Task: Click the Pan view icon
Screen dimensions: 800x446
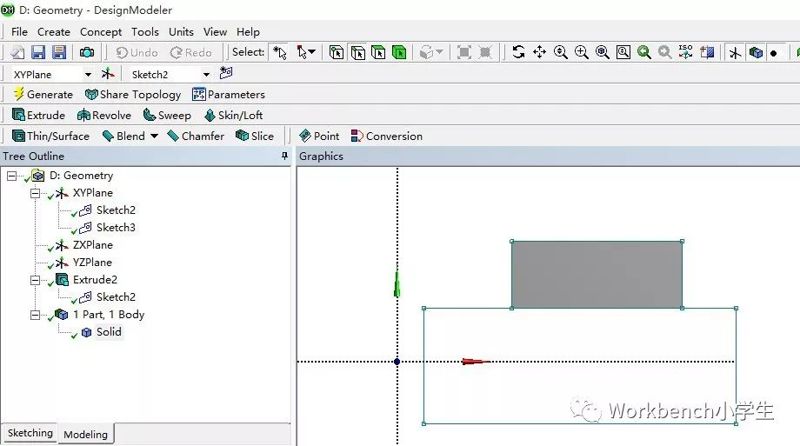Action: (x=539, y=52)
